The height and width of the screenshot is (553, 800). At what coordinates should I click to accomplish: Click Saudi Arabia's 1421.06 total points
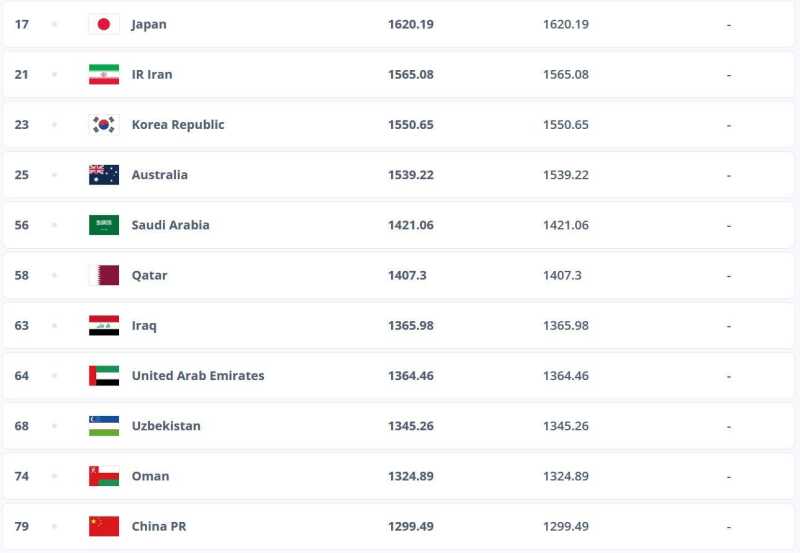(410, 225)
